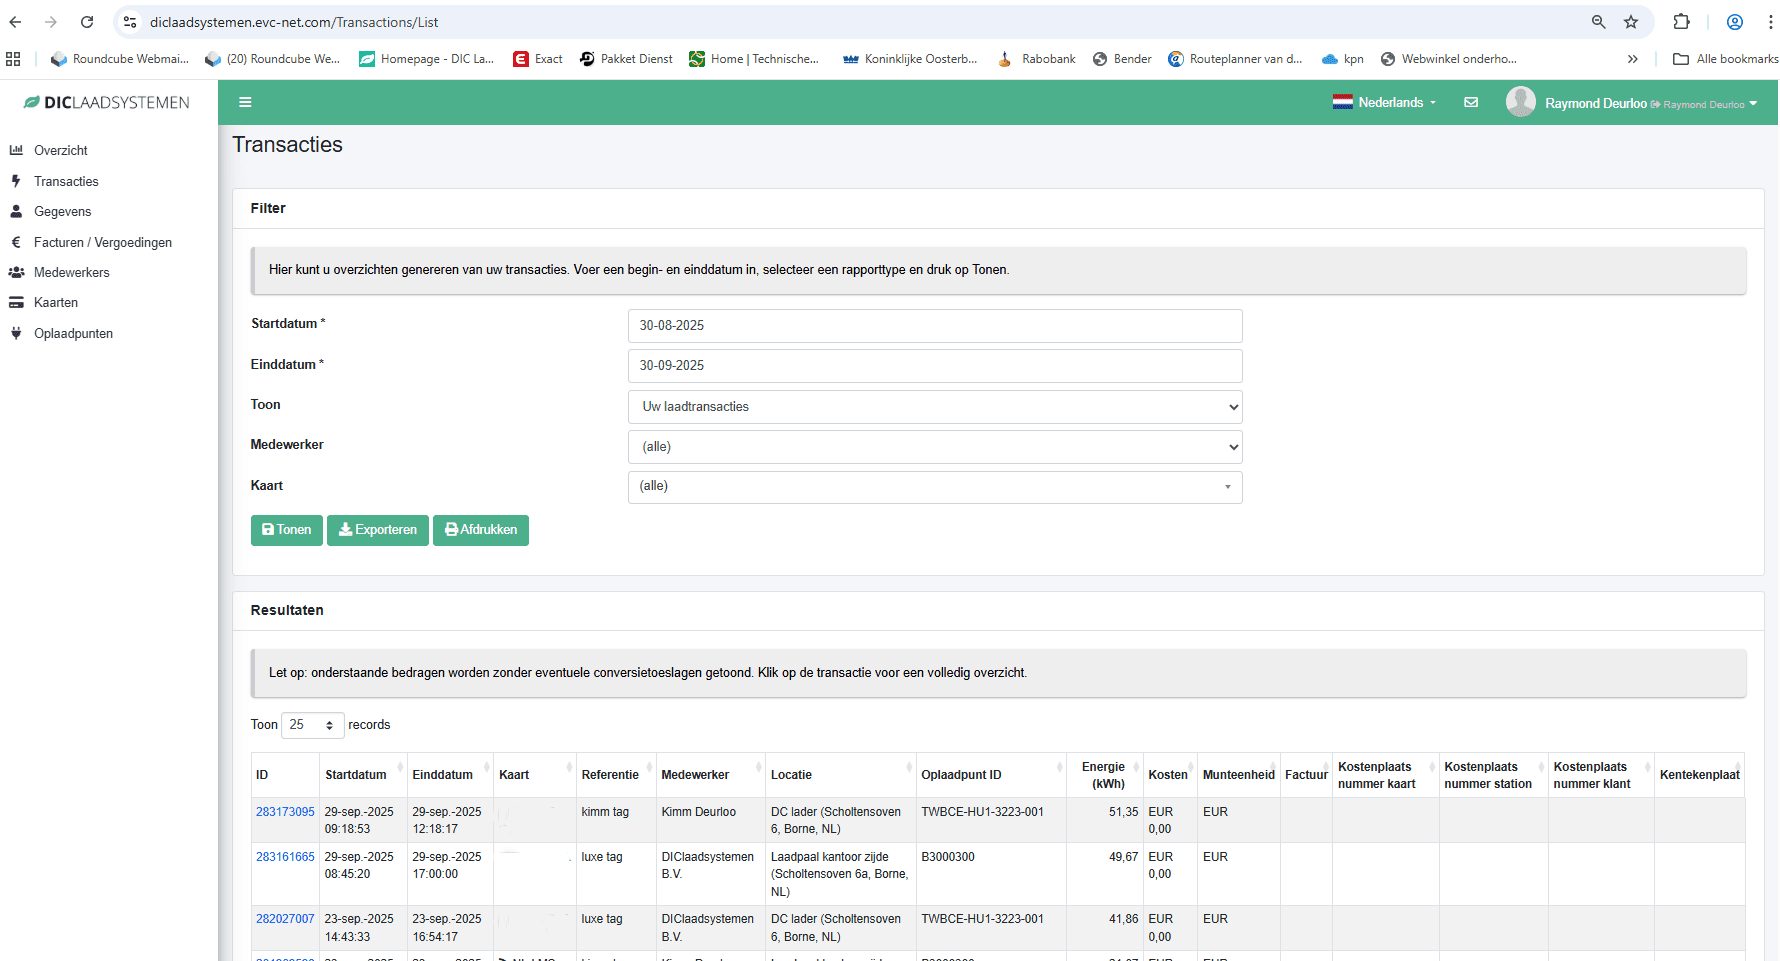Open the apps grid in bookmarks bar
This screenshot has width=1780, height=961.
click(13, 59)
